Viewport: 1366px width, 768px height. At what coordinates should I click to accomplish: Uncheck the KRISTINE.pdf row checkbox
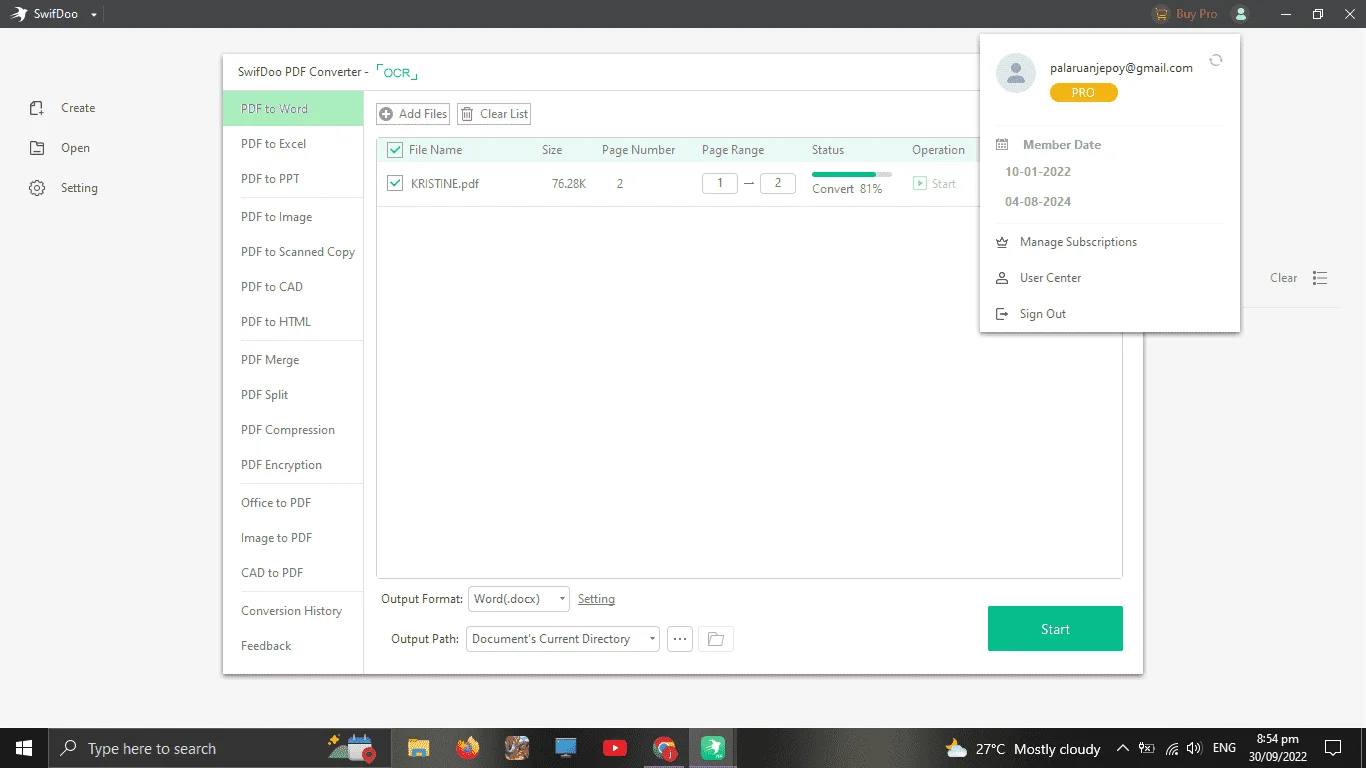[394, 183]
